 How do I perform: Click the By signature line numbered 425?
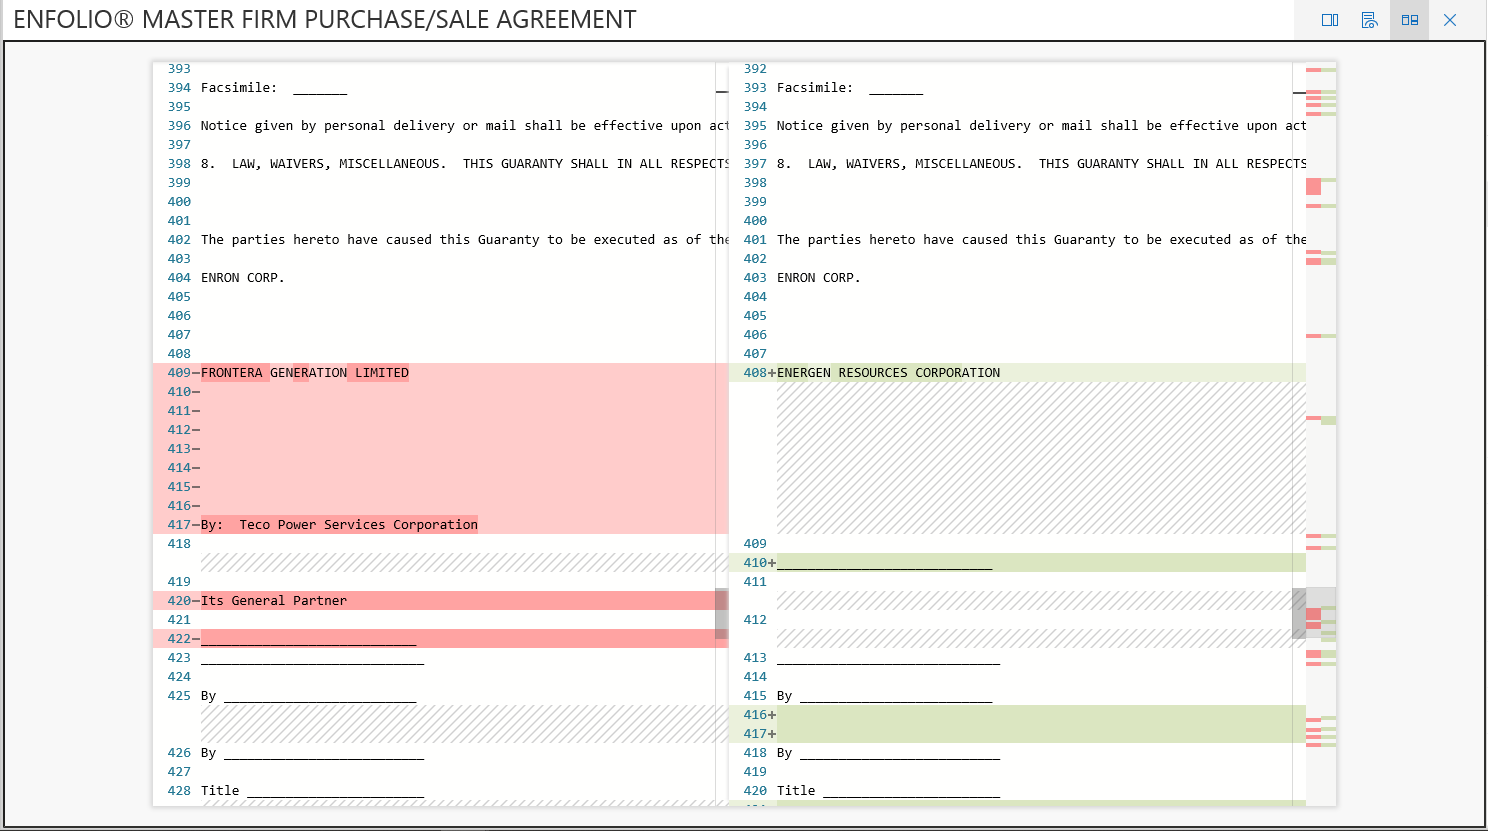tap(308, 696)
